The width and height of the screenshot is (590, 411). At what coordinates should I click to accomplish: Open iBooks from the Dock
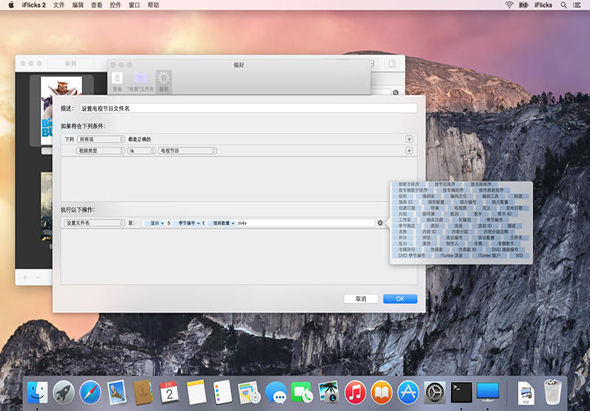point(382,392)
